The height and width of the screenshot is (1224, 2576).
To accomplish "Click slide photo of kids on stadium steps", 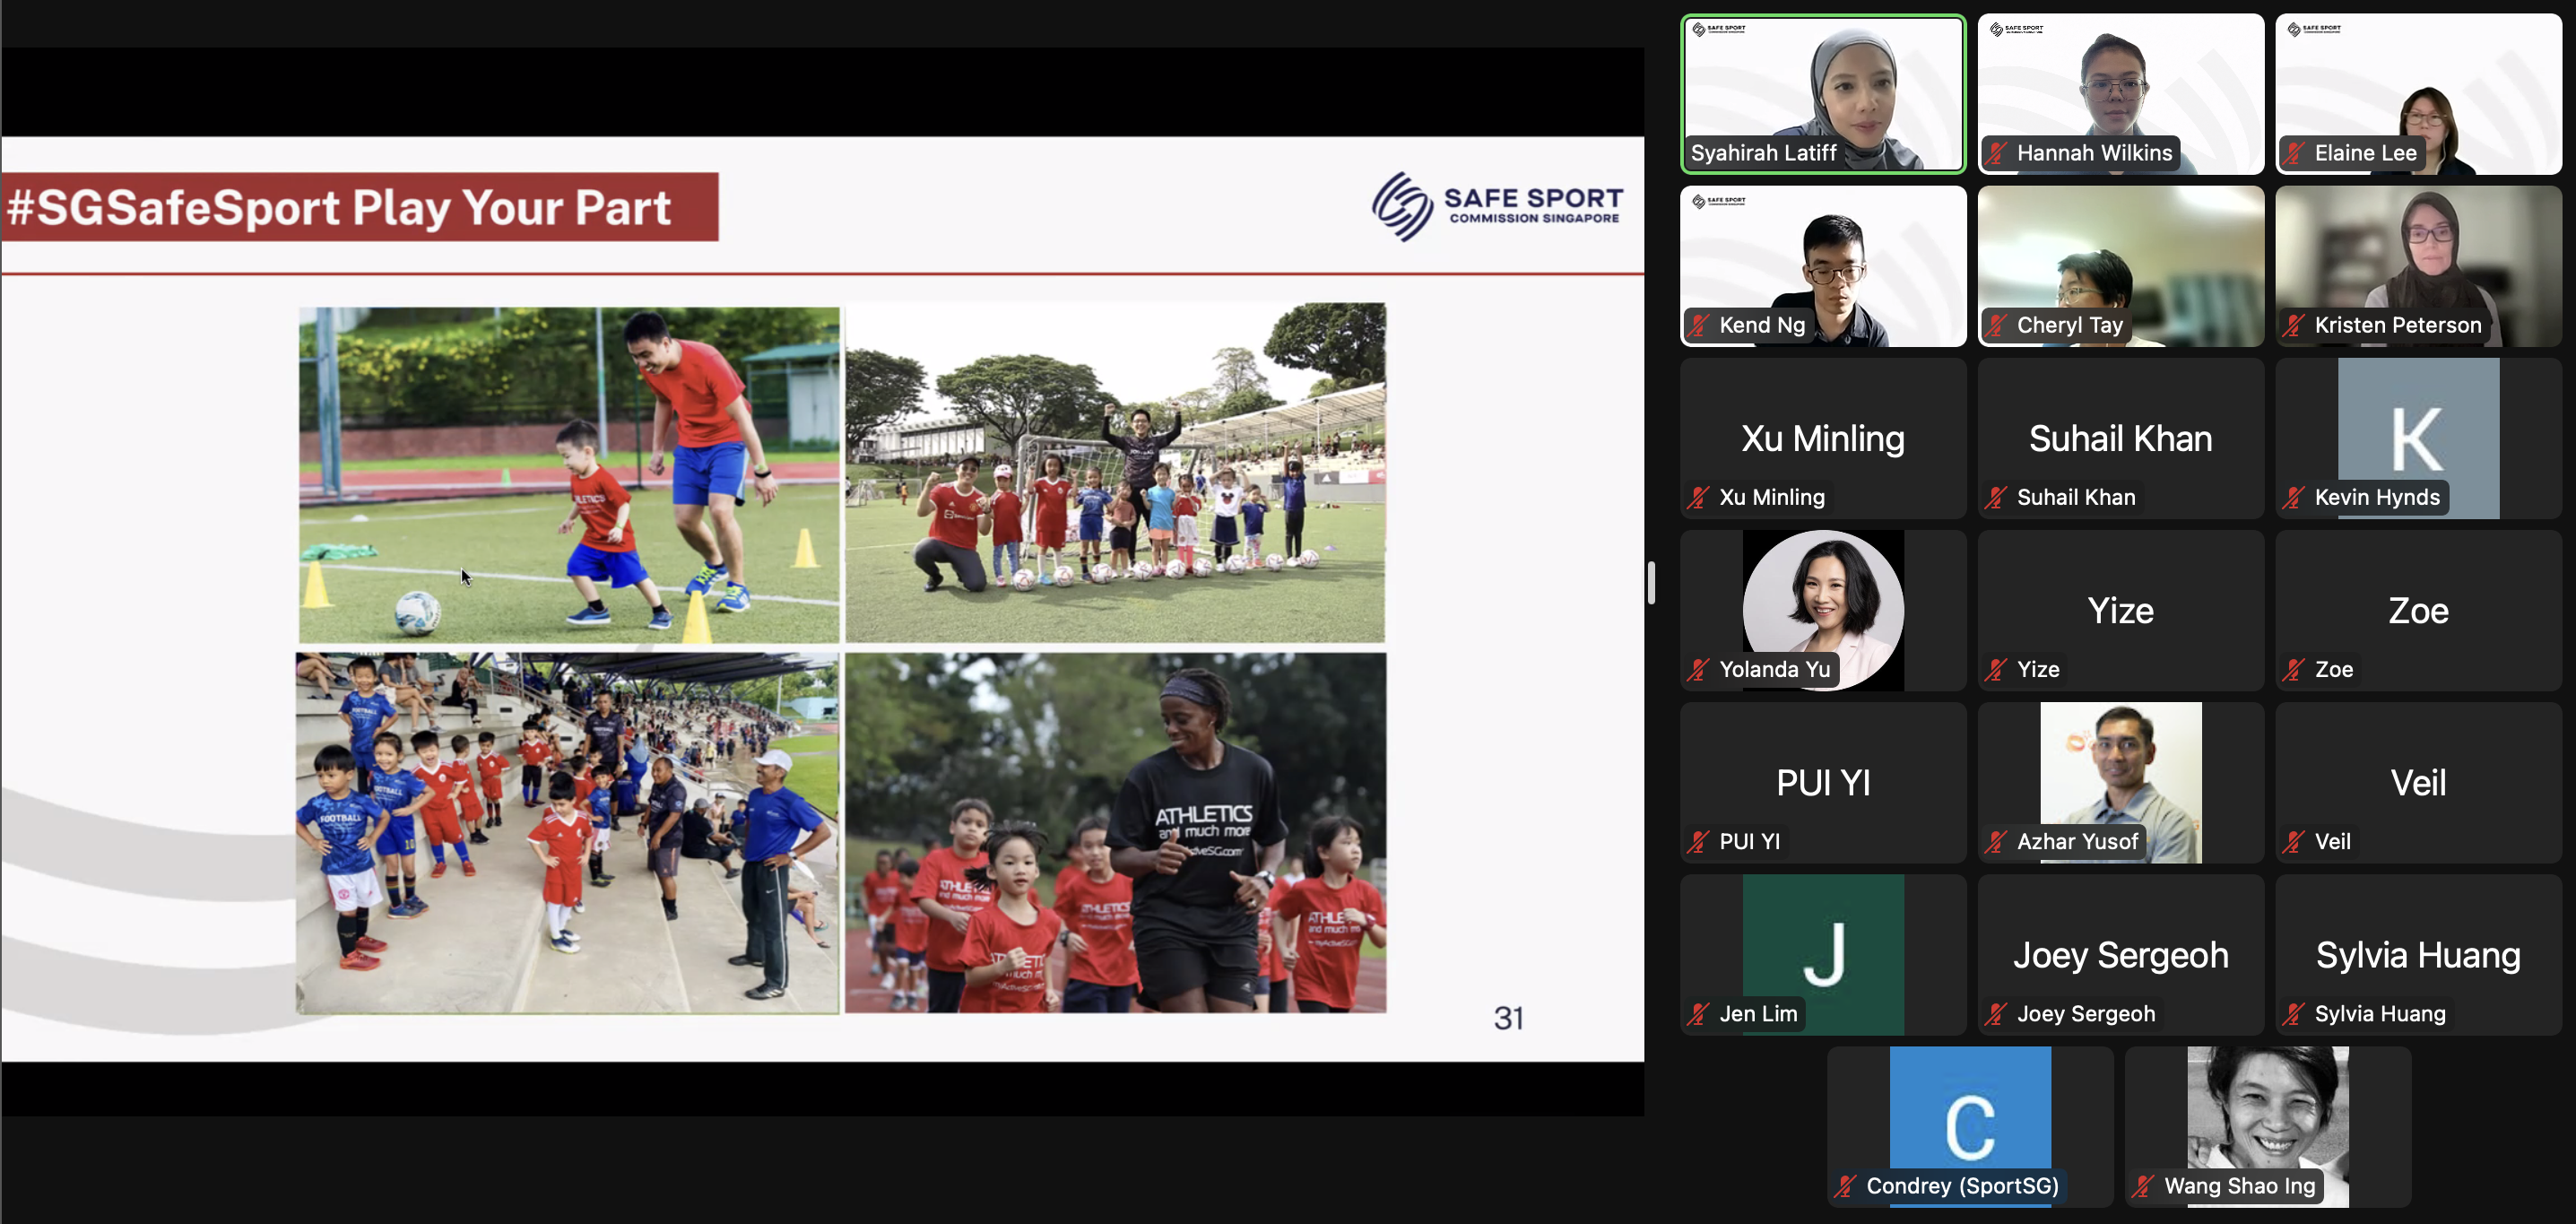I will click(567, 834).
